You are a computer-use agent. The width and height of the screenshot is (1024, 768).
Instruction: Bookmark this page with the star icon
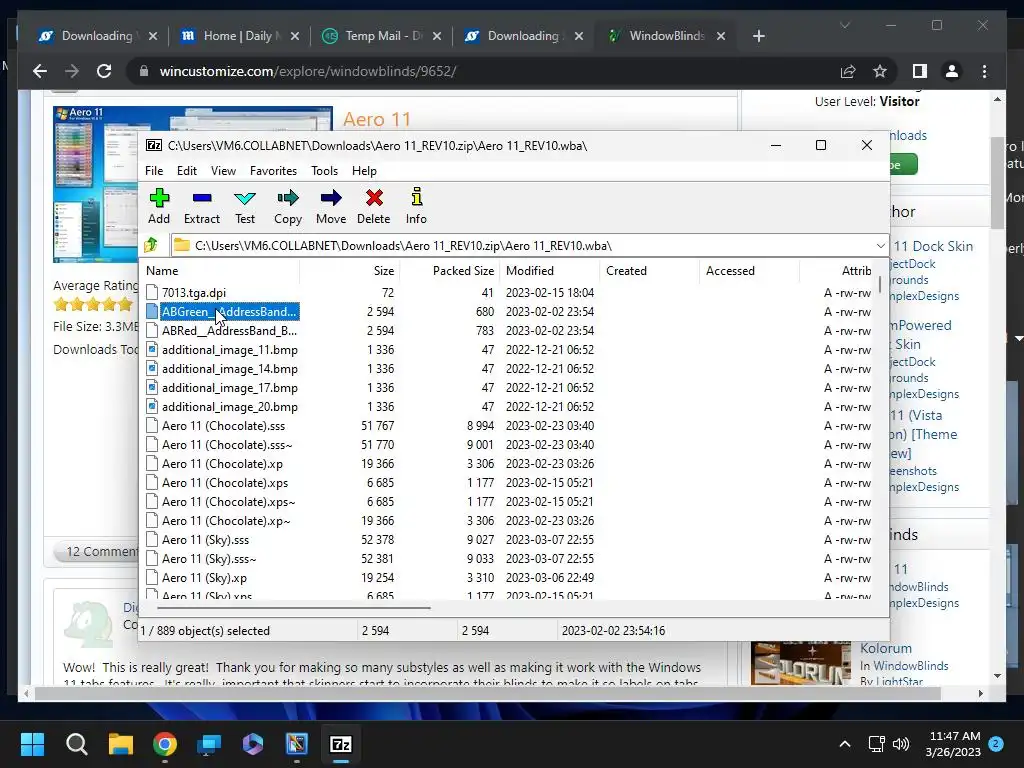(880, 71)
